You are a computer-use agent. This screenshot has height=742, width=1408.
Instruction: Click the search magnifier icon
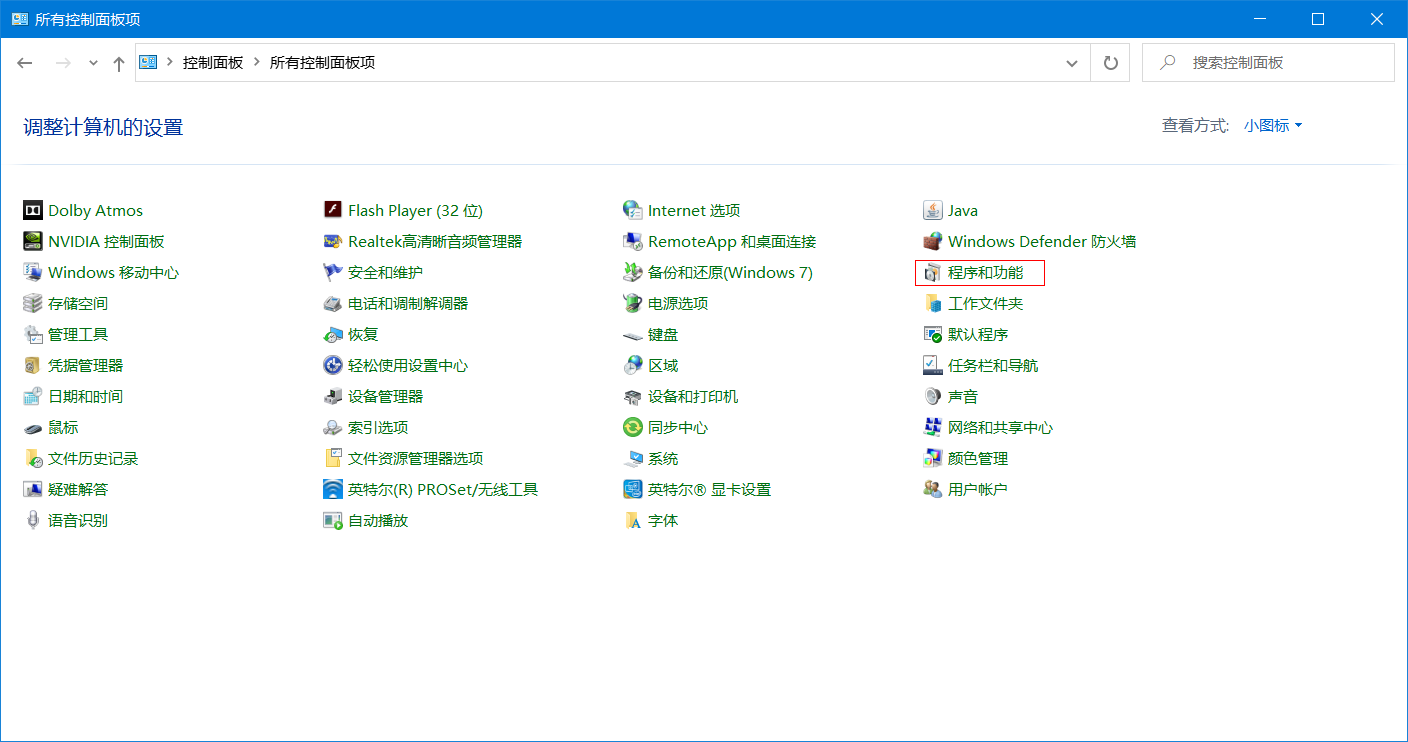point(1167,62)
